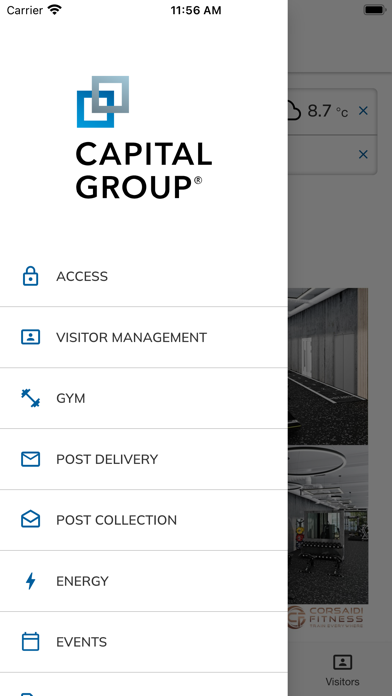Tap the Capital Group logo
Viewport: 392px width, 696px height.
[143, 138]
